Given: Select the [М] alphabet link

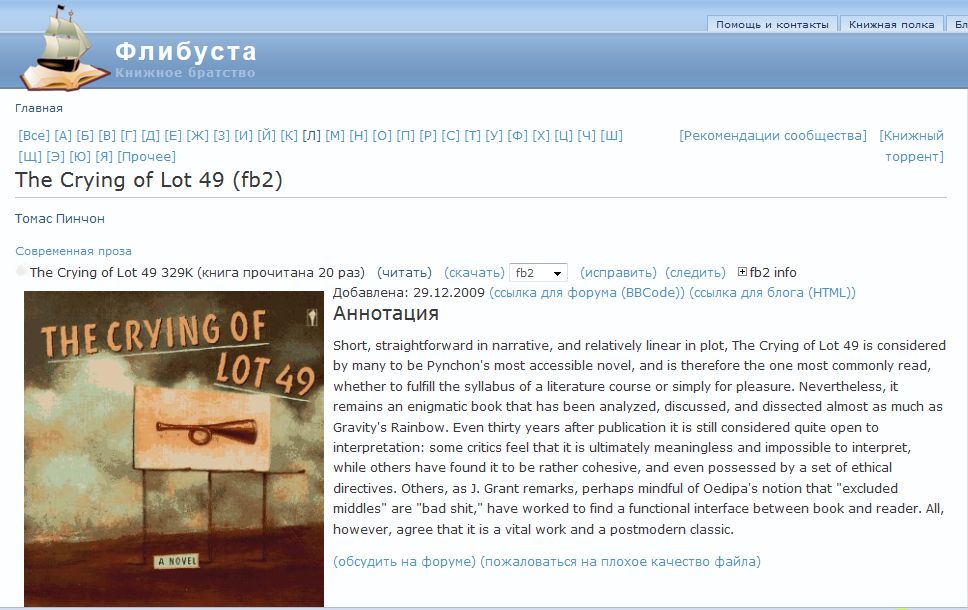Looking at the screenshot, I should [335, 135].
